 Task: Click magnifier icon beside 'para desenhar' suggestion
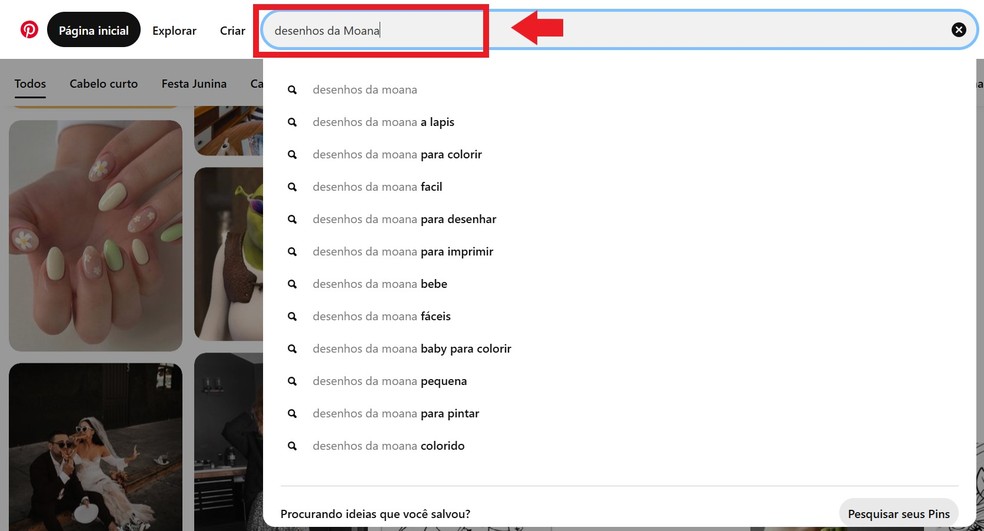coord(292,219)
